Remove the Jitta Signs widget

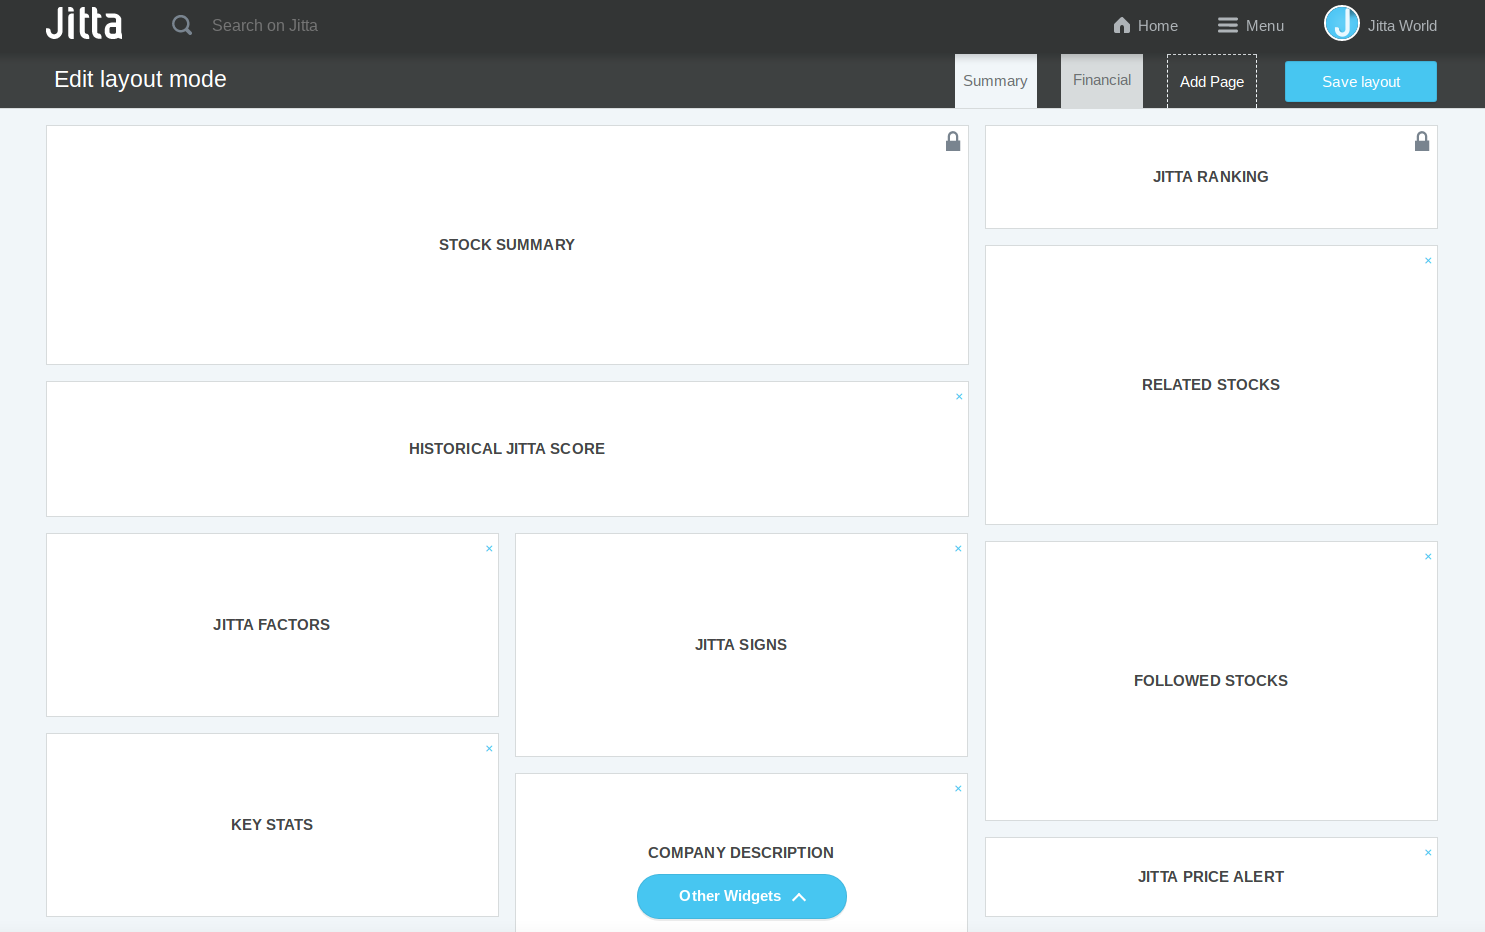click(x=958, y=549)
